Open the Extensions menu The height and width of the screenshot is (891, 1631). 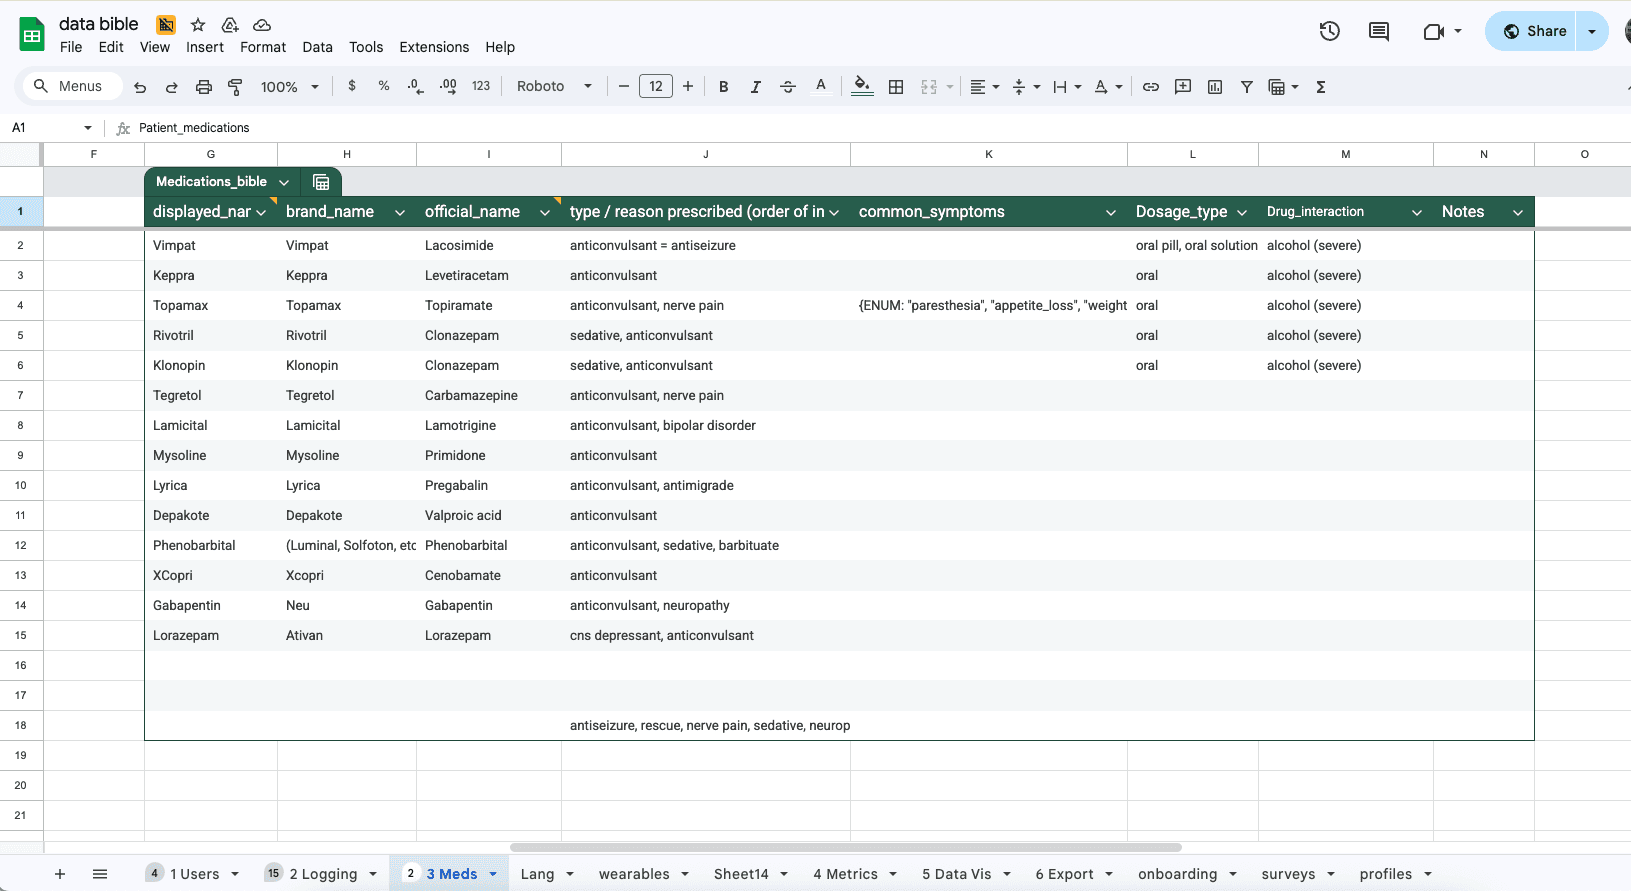pos(434,47)
